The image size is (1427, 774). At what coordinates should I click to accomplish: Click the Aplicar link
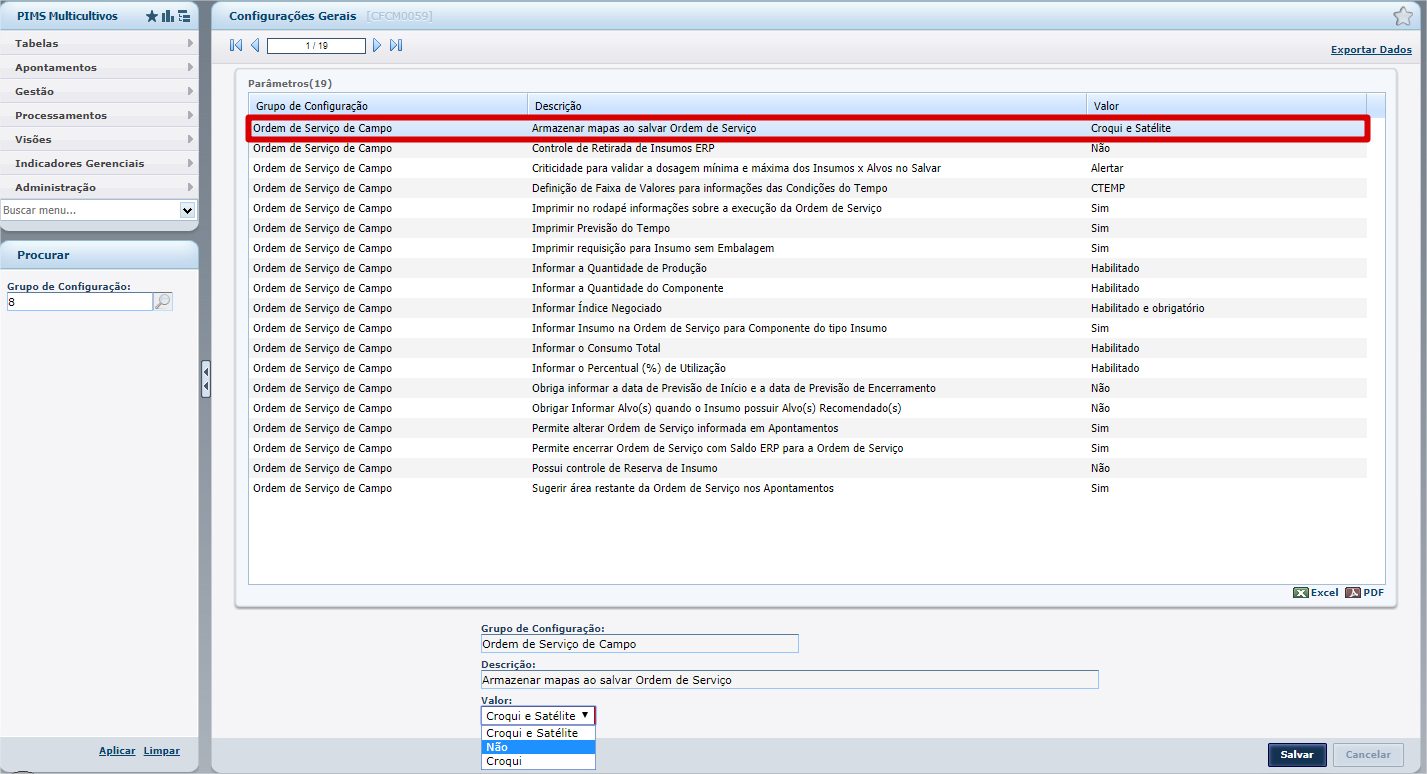(117, 750)
